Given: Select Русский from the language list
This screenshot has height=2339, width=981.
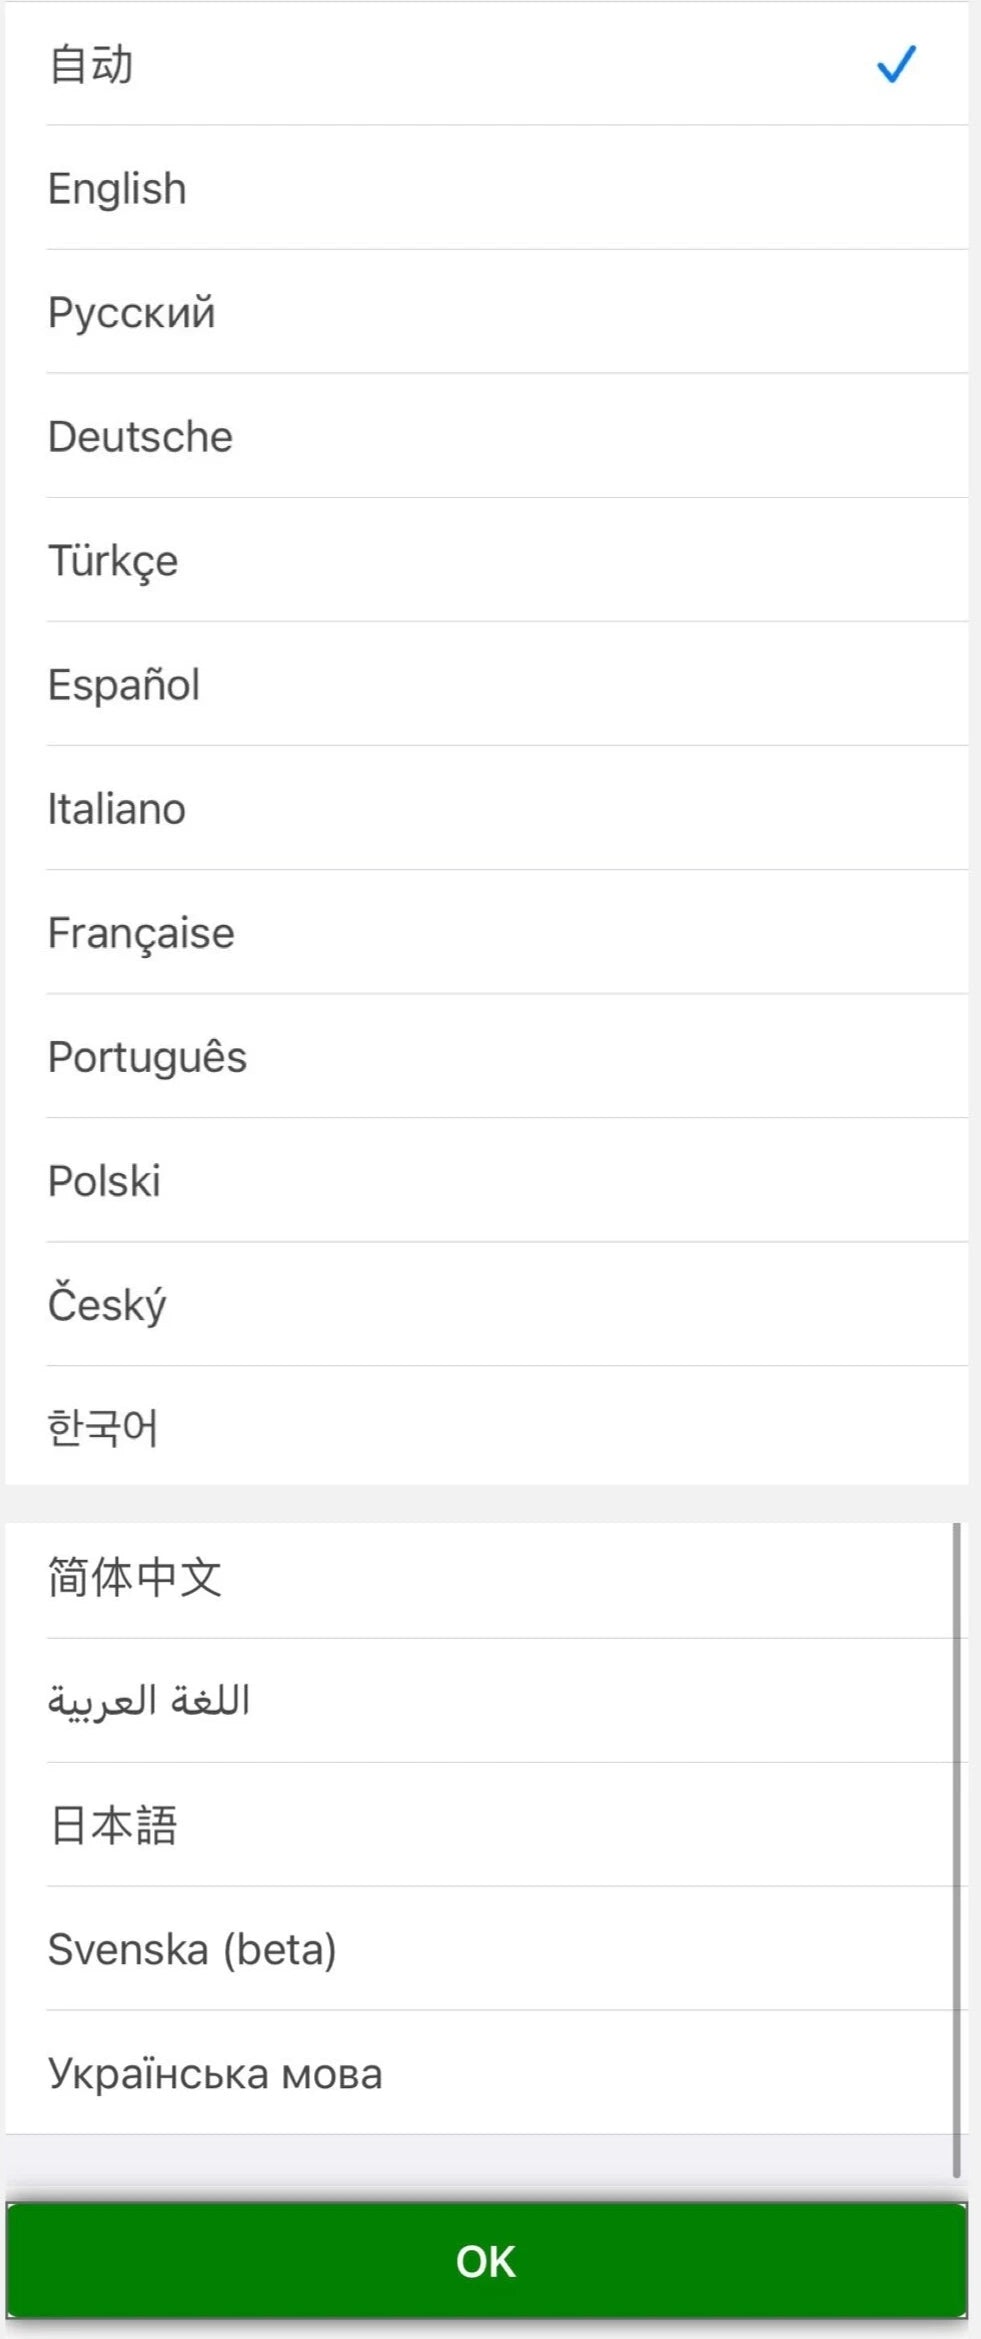Looking at the screenshot, I should (x=131, y=313).
